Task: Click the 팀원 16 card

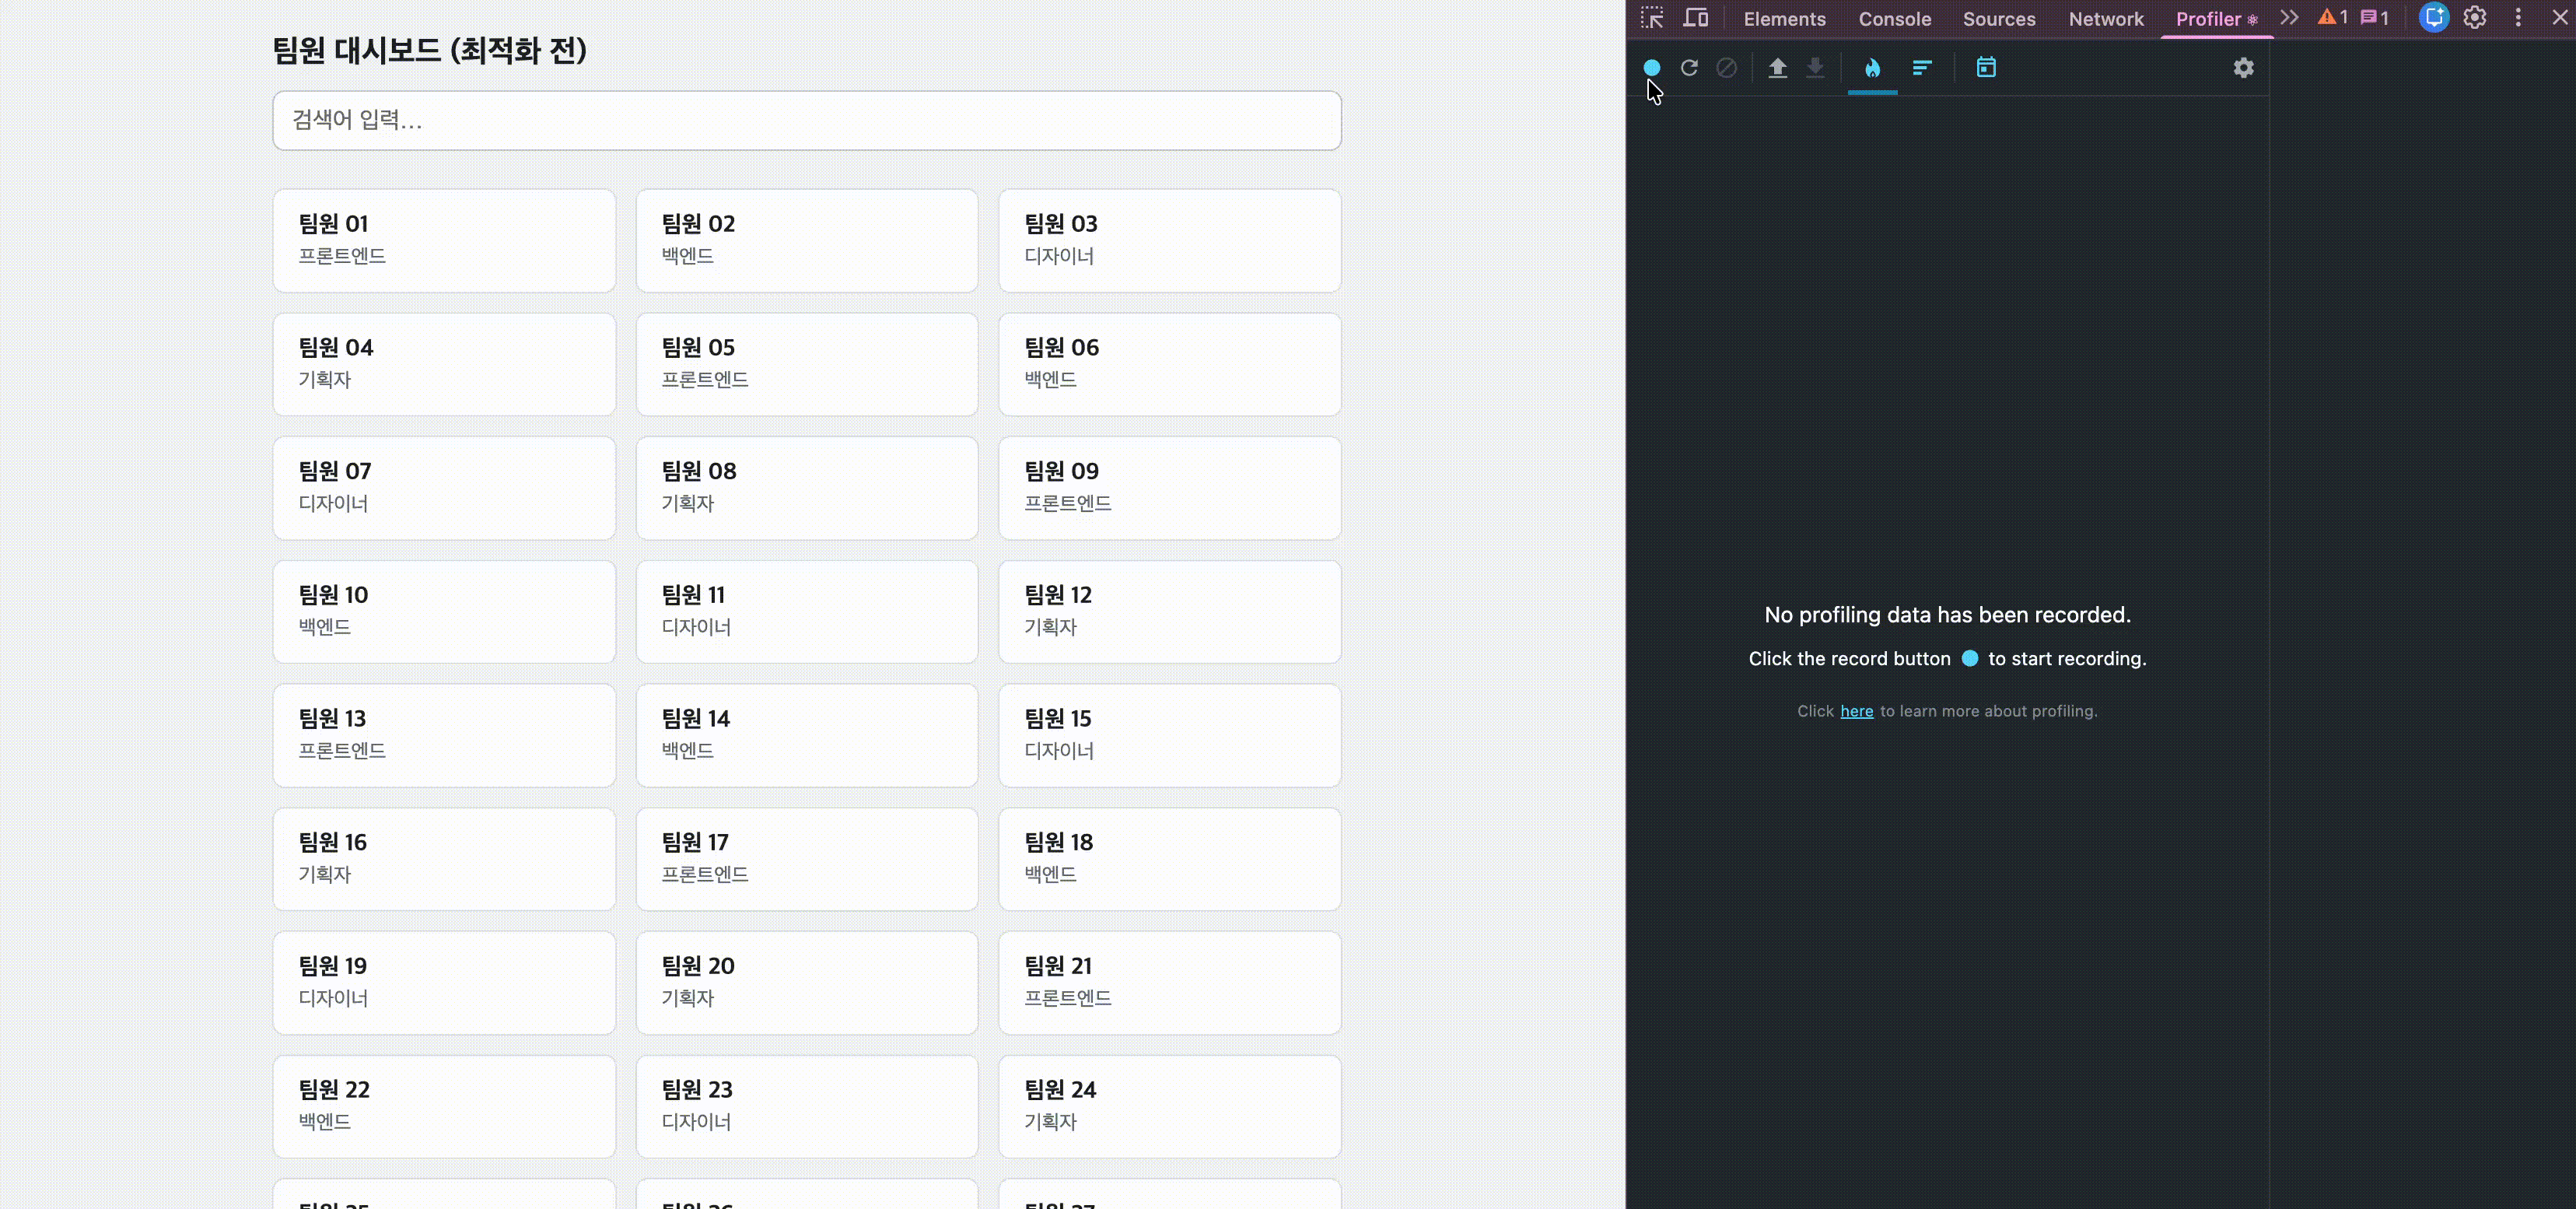Action: pyautogui.click(x=444, y=859)
